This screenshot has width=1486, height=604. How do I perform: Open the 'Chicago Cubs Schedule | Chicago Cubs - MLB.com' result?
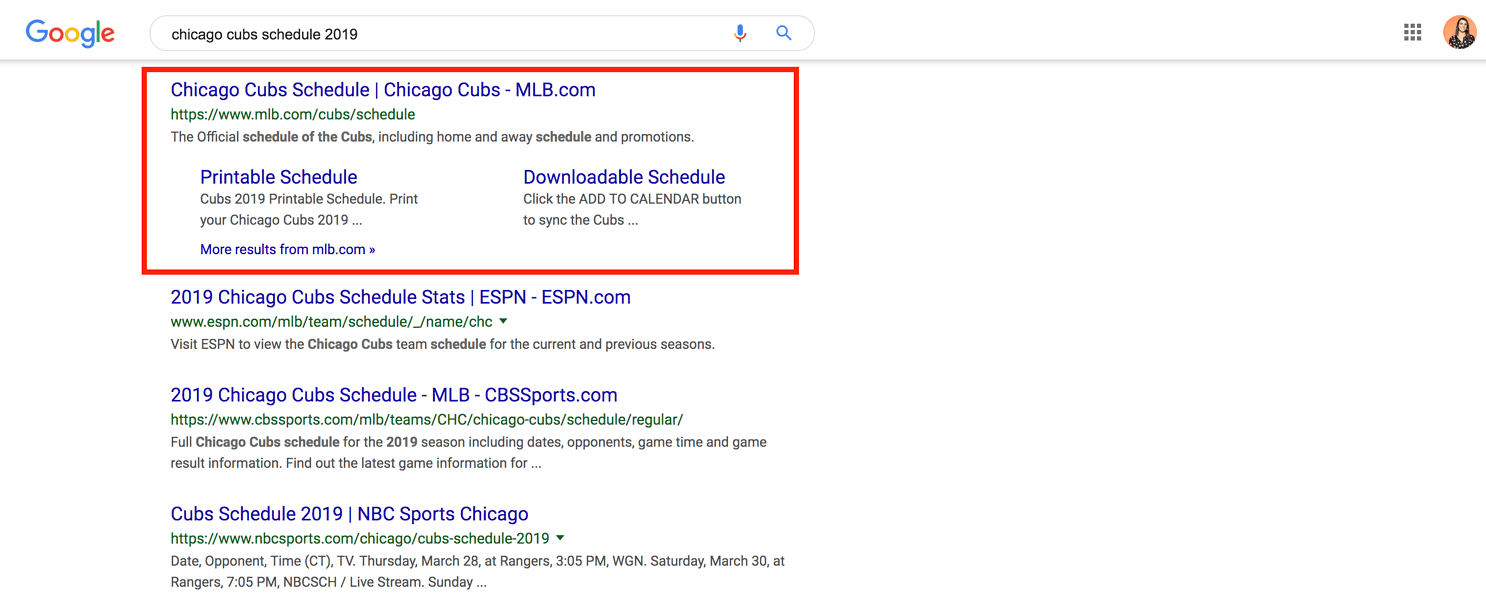coord(383,90)
